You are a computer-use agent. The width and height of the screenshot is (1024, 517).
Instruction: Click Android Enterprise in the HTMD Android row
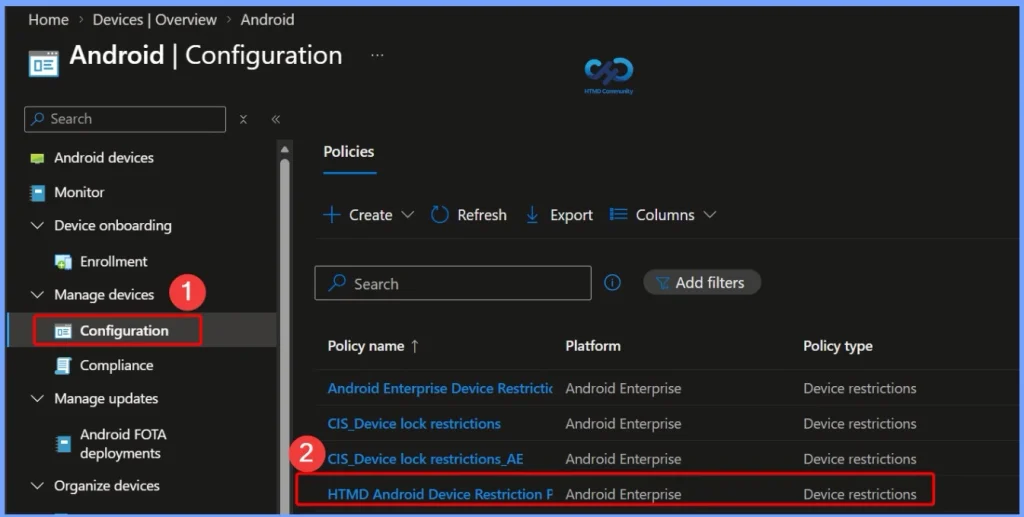623,495
